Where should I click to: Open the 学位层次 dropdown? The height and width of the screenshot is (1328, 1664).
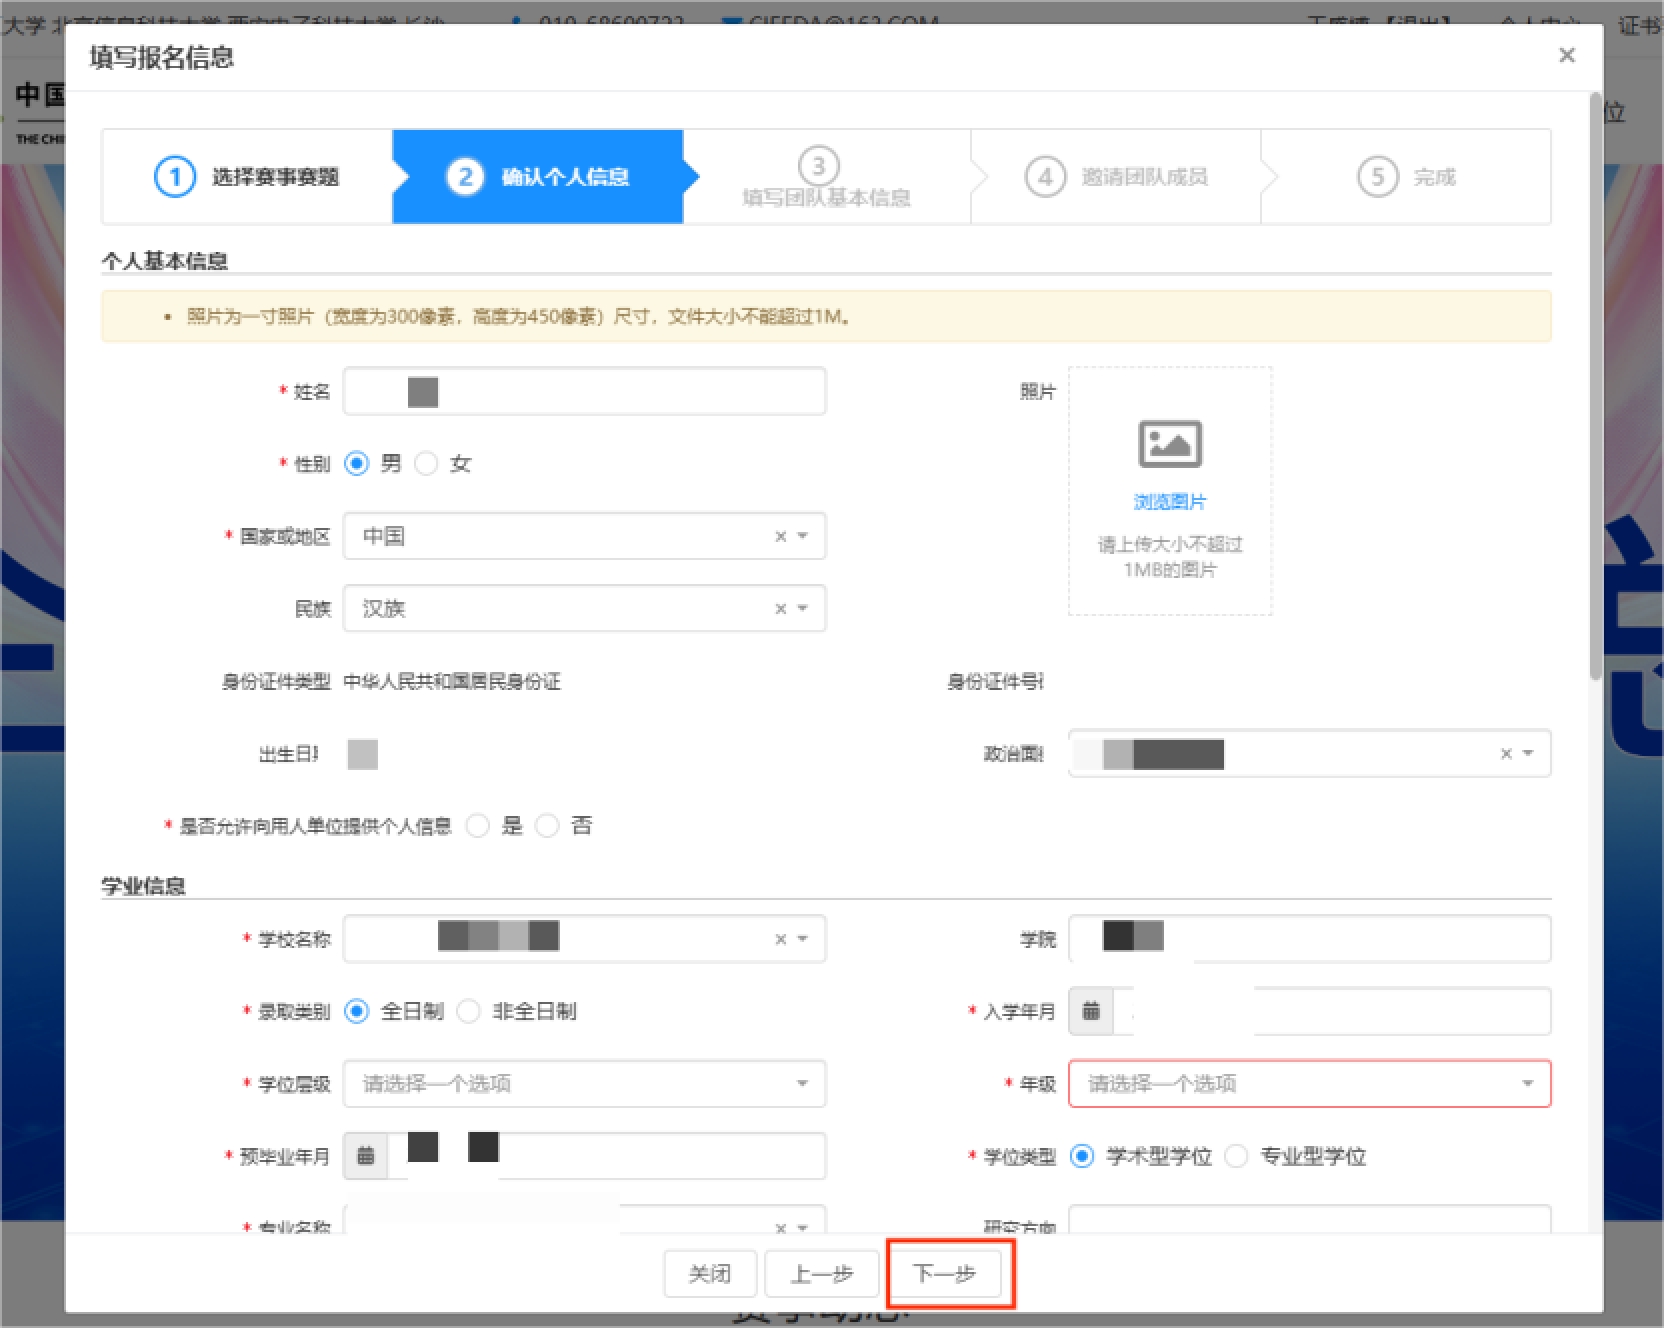tap(584, 1084)
